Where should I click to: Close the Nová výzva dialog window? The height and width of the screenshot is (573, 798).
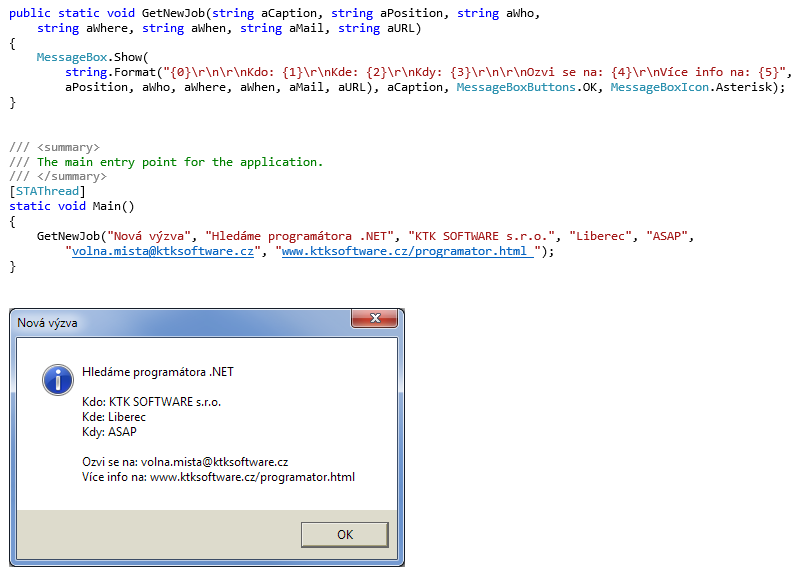[x=376, y=319]
